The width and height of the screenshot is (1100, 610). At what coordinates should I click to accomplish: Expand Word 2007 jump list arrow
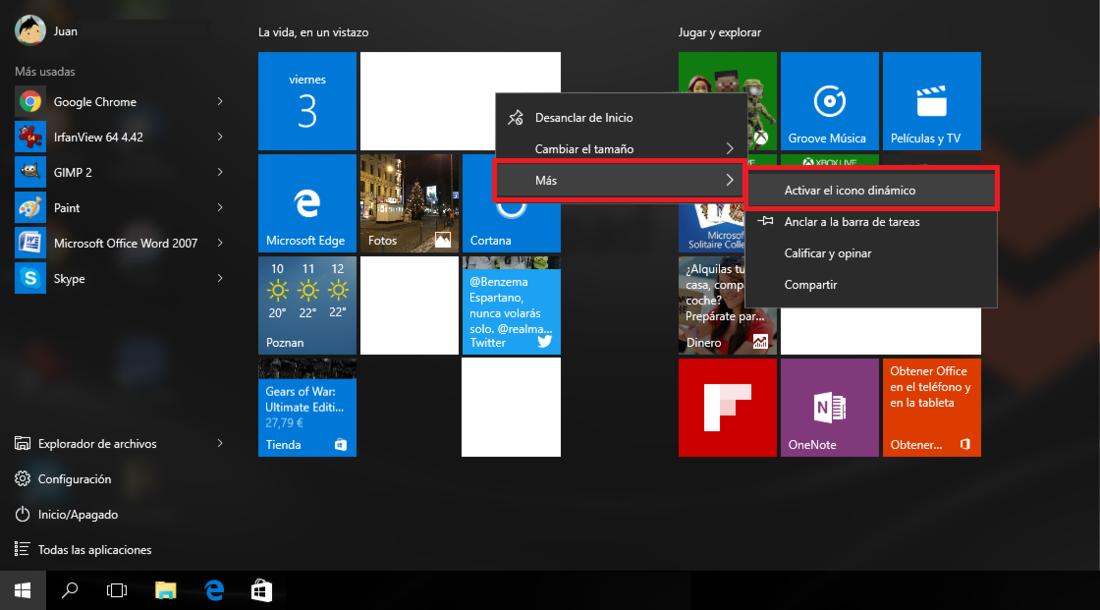pos(220,243)
